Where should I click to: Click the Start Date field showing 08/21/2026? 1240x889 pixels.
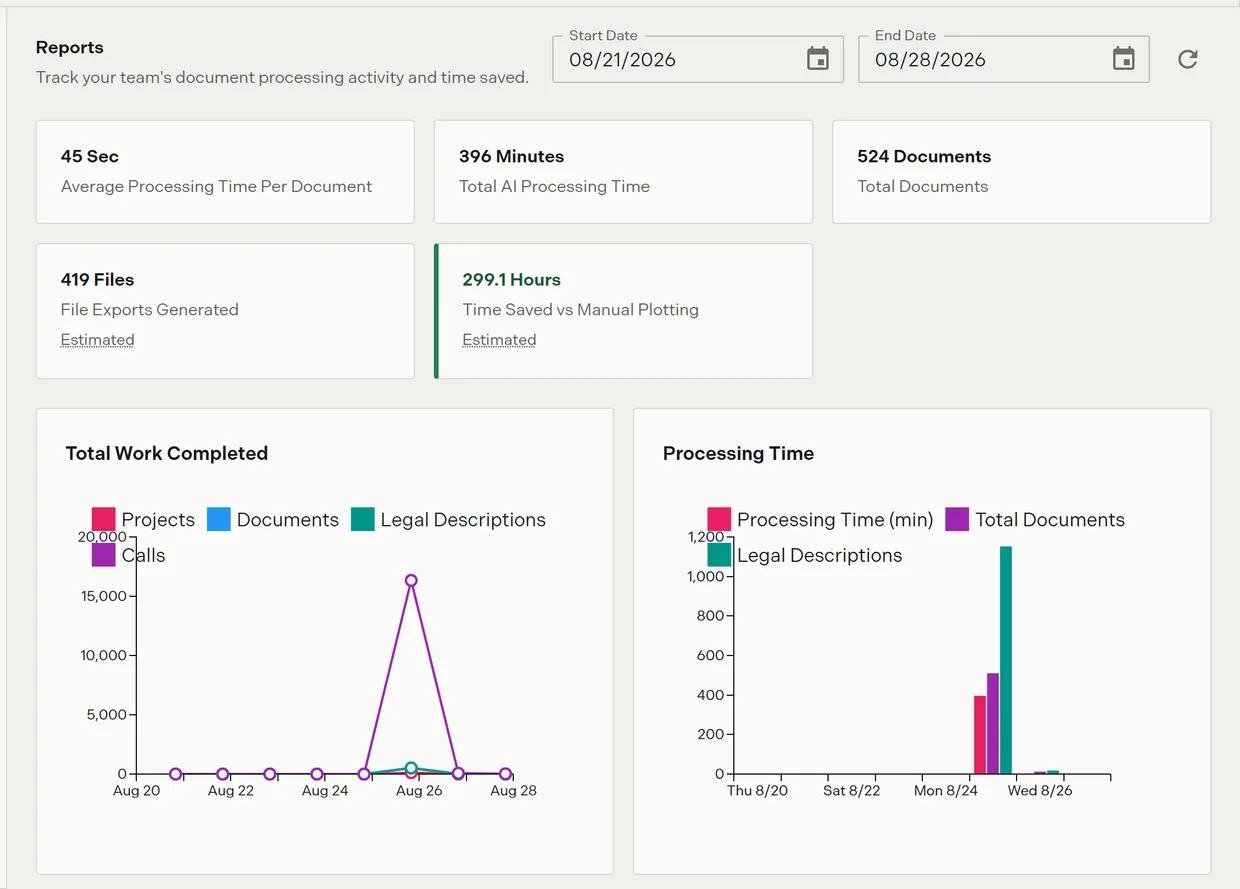[x=698, y=59]
